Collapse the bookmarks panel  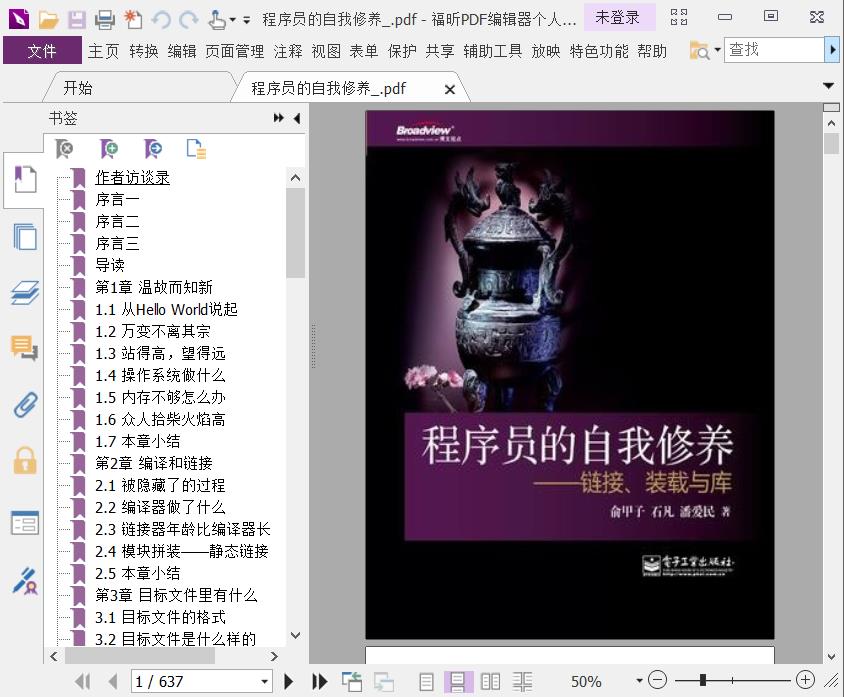coord(297,118)
